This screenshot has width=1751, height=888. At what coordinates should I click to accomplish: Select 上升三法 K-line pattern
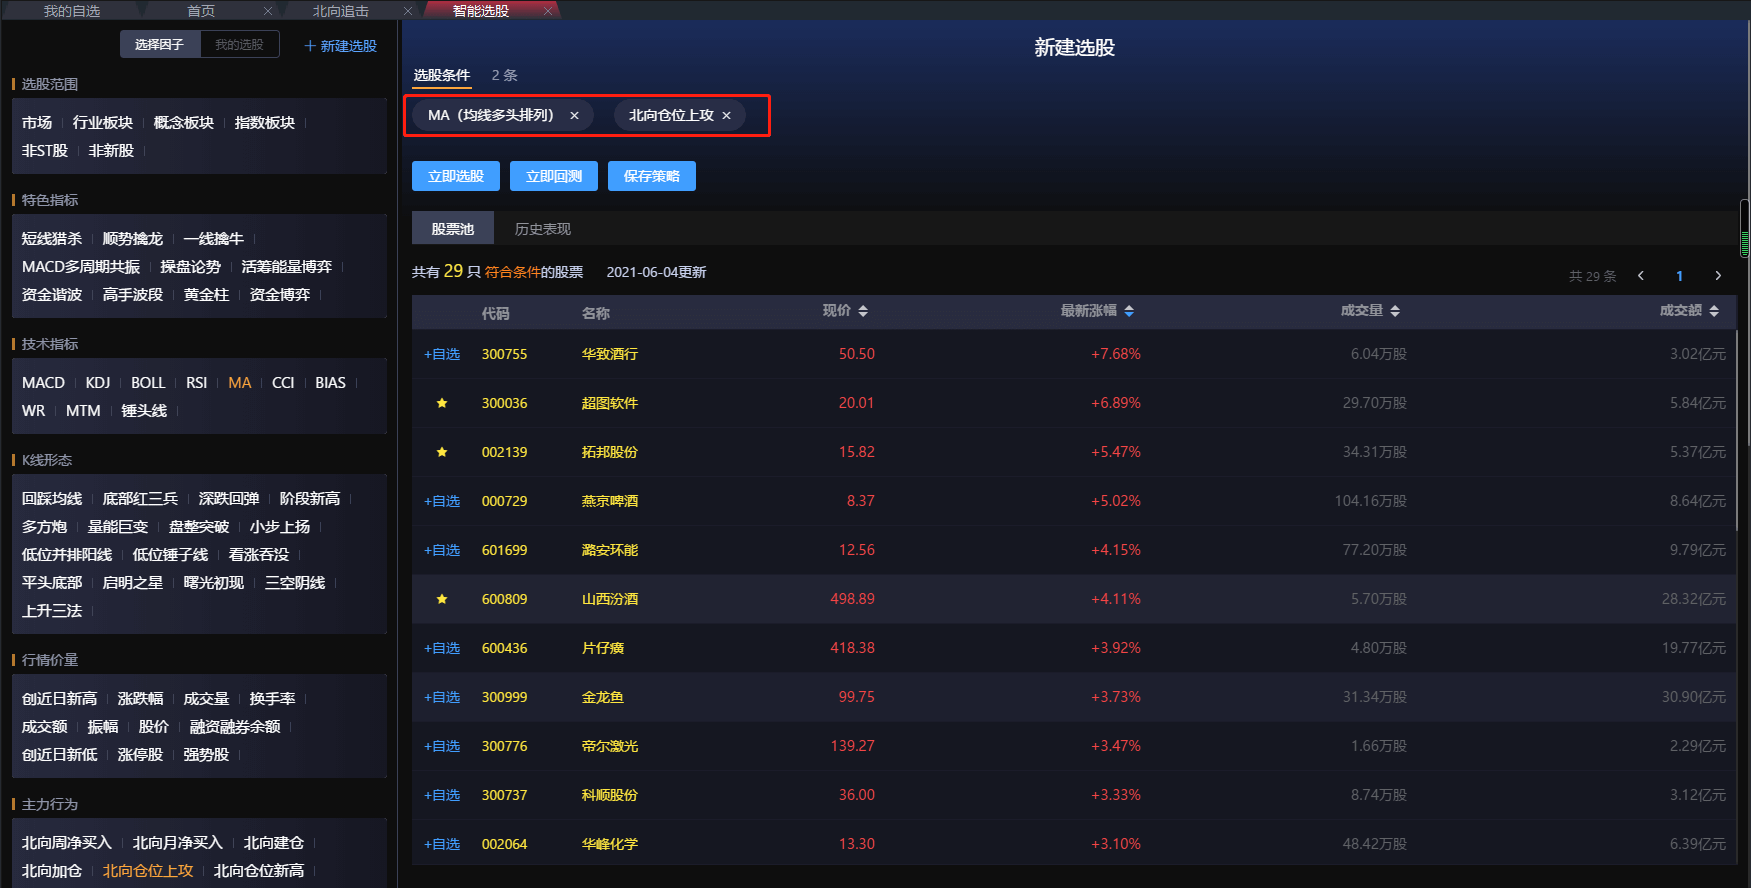52,611
